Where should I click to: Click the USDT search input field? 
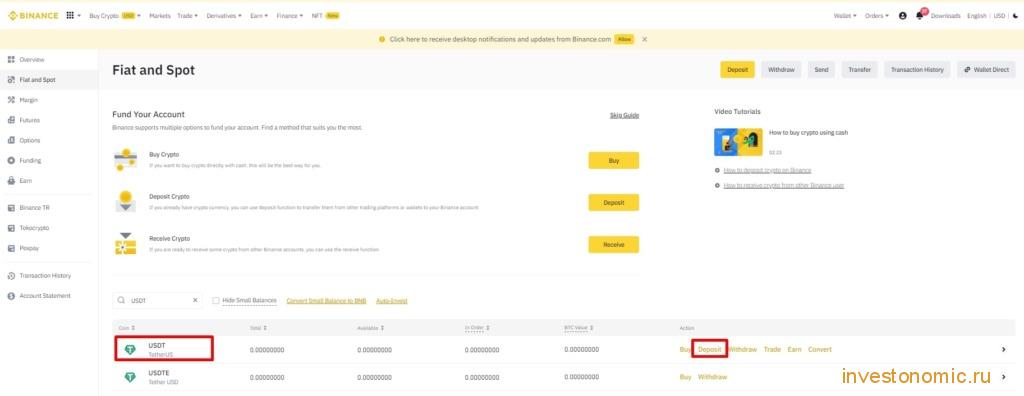(x=157, y=301)
